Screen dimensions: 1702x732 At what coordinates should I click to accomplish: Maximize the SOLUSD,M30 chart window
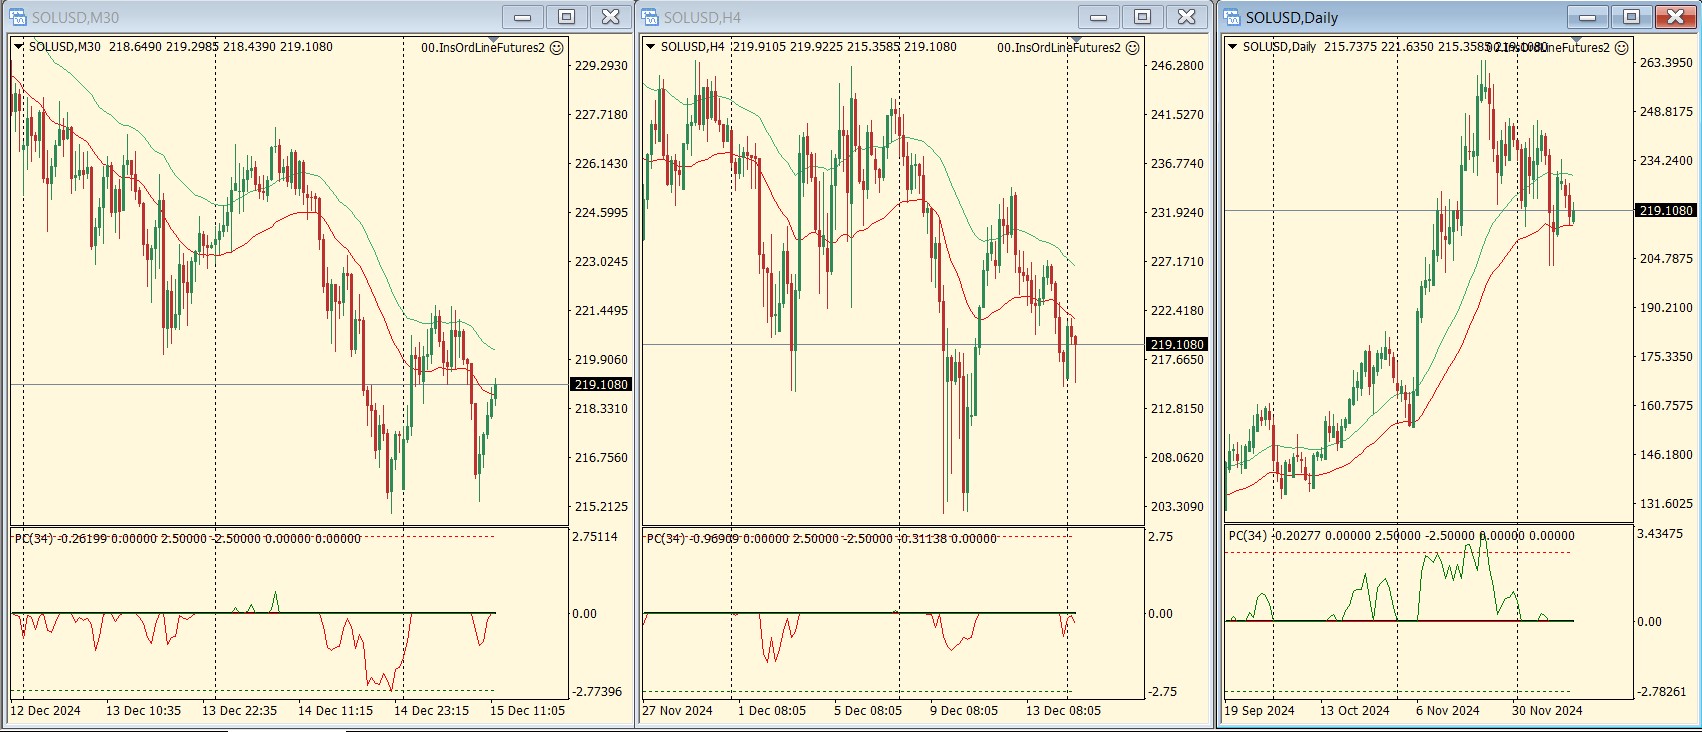click(x=566, y=17)
